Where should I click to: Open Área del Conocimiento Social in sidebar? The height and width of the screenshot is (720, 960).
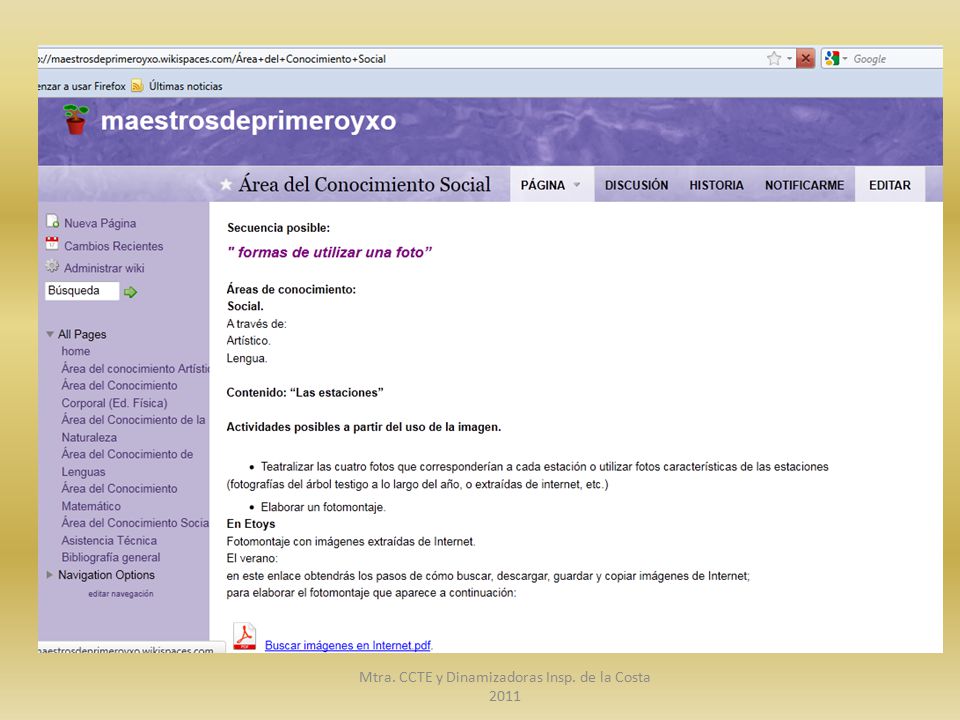(135, 523)
